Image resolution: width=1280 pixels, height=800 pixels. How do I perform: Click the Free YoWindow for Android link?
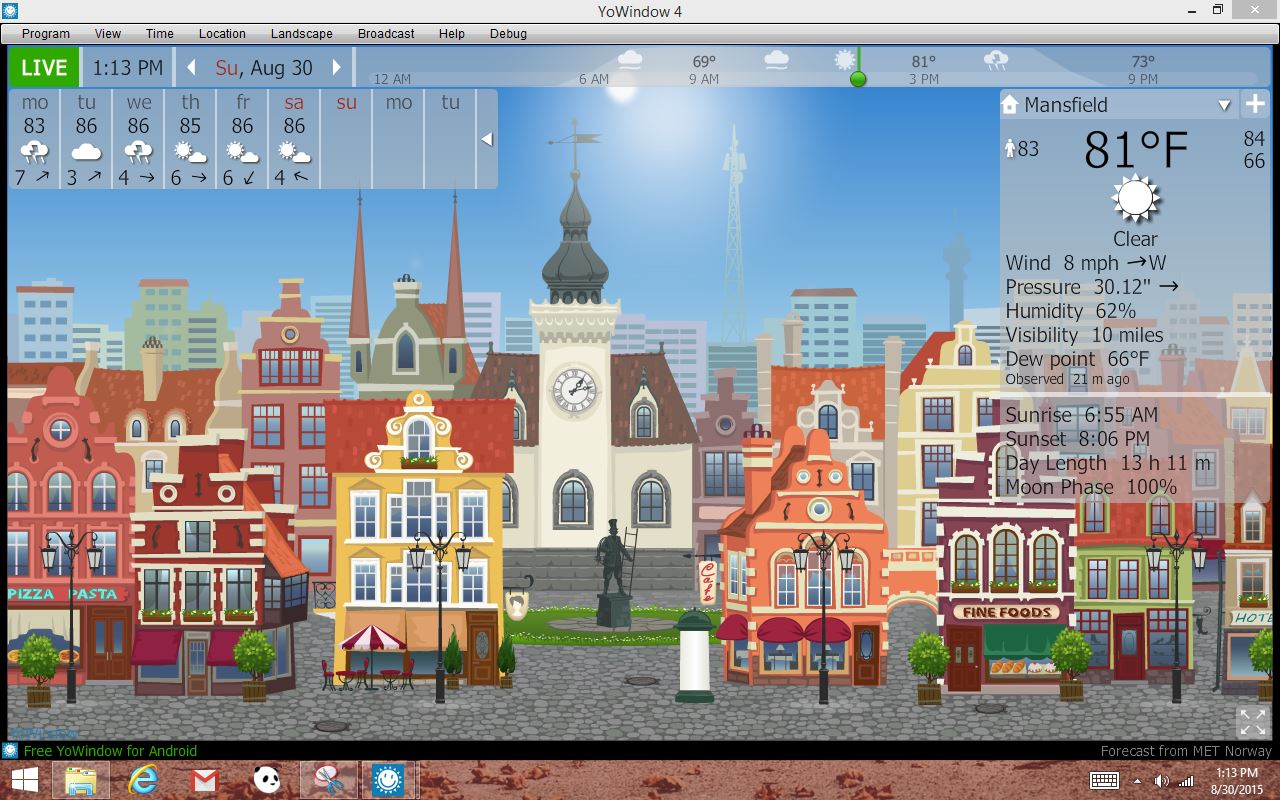coord(110,751)
